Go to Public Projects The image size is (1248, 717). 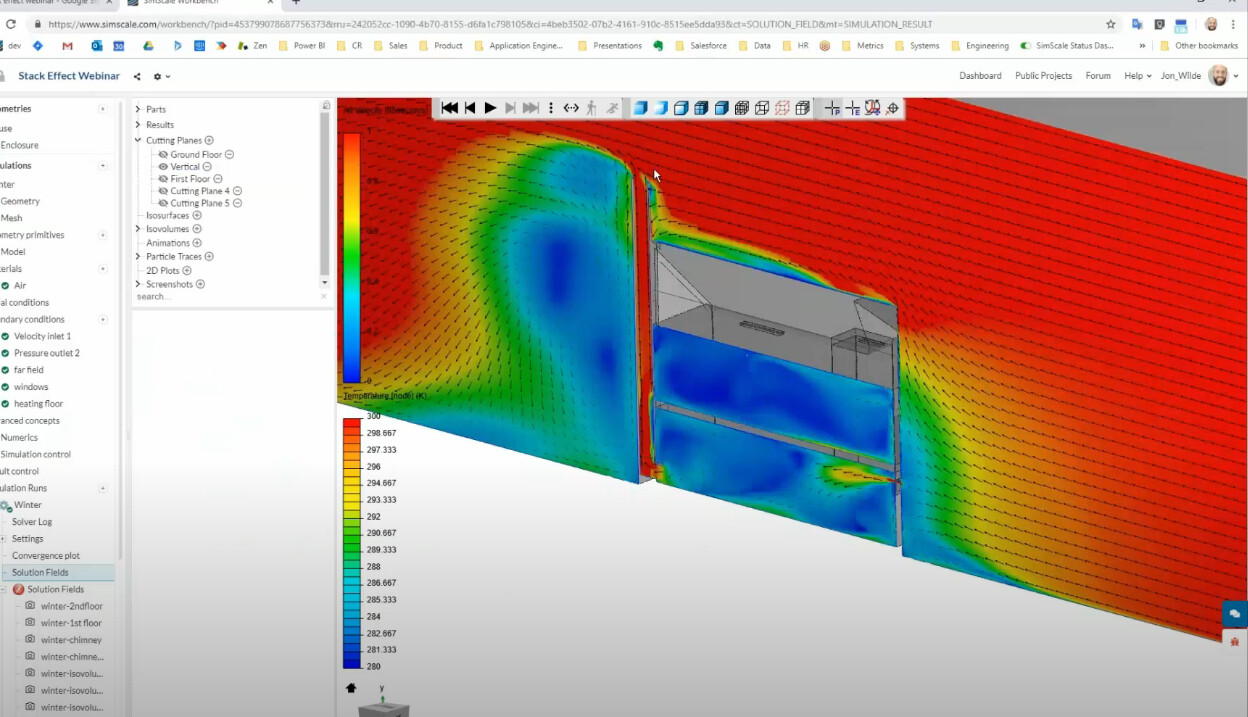pos(1041,75)
